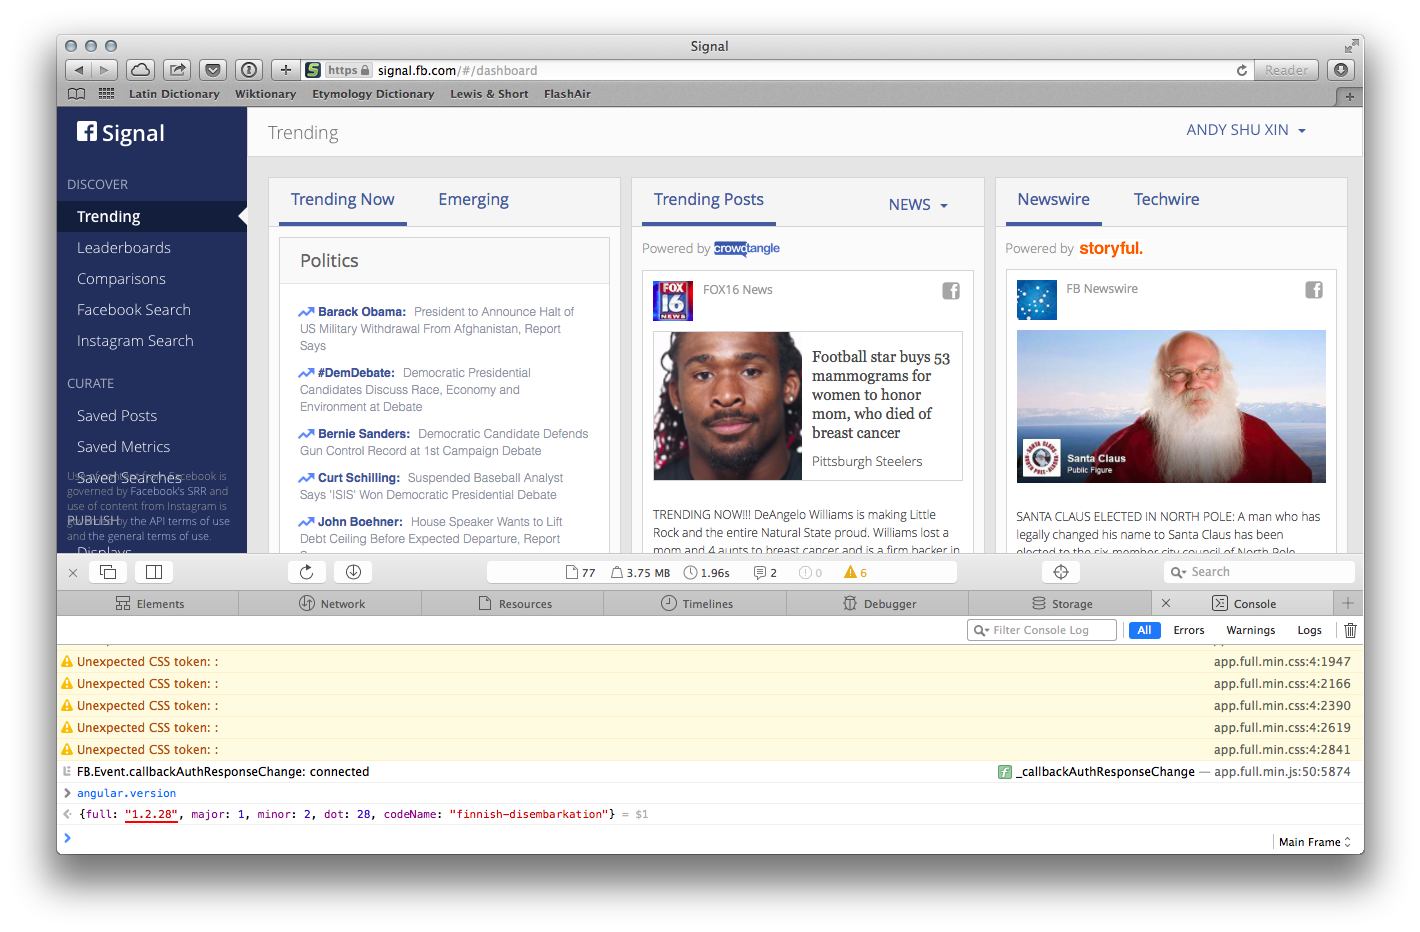Reload the page with refresh icon

pyautogui.click(x=1242, y=70)
